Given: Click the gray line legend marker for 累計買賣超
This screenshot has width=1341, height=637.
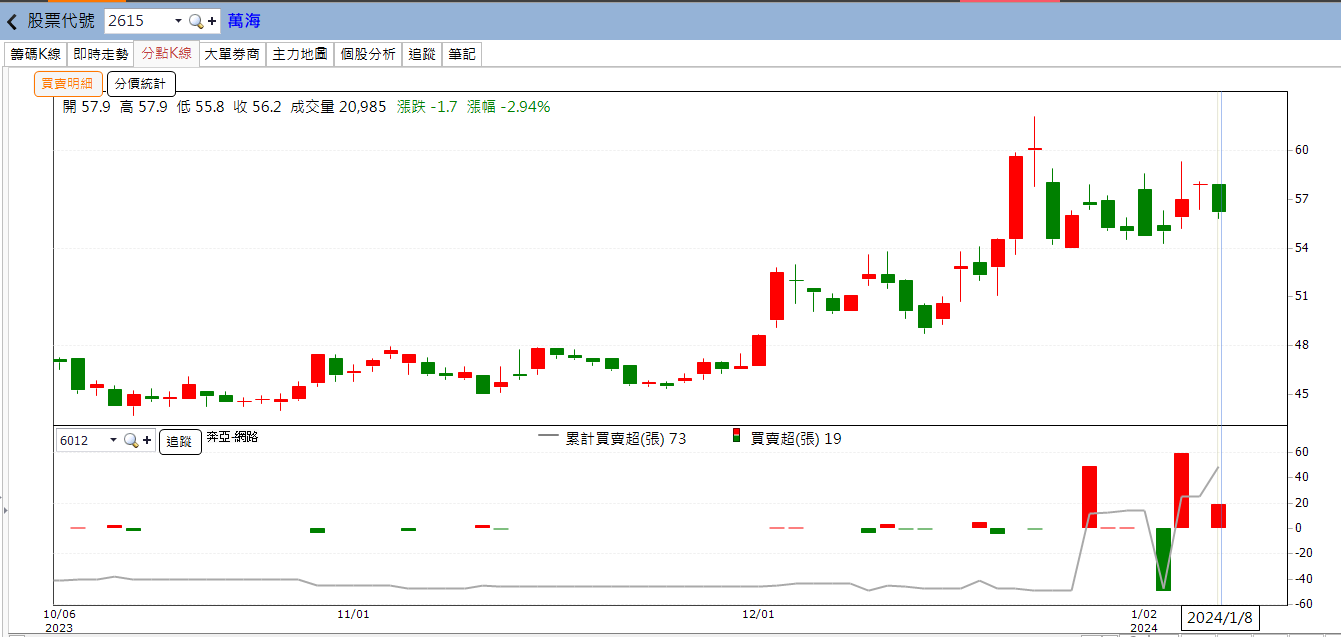Looking at the screenshot, I should [x=548, y=437].
